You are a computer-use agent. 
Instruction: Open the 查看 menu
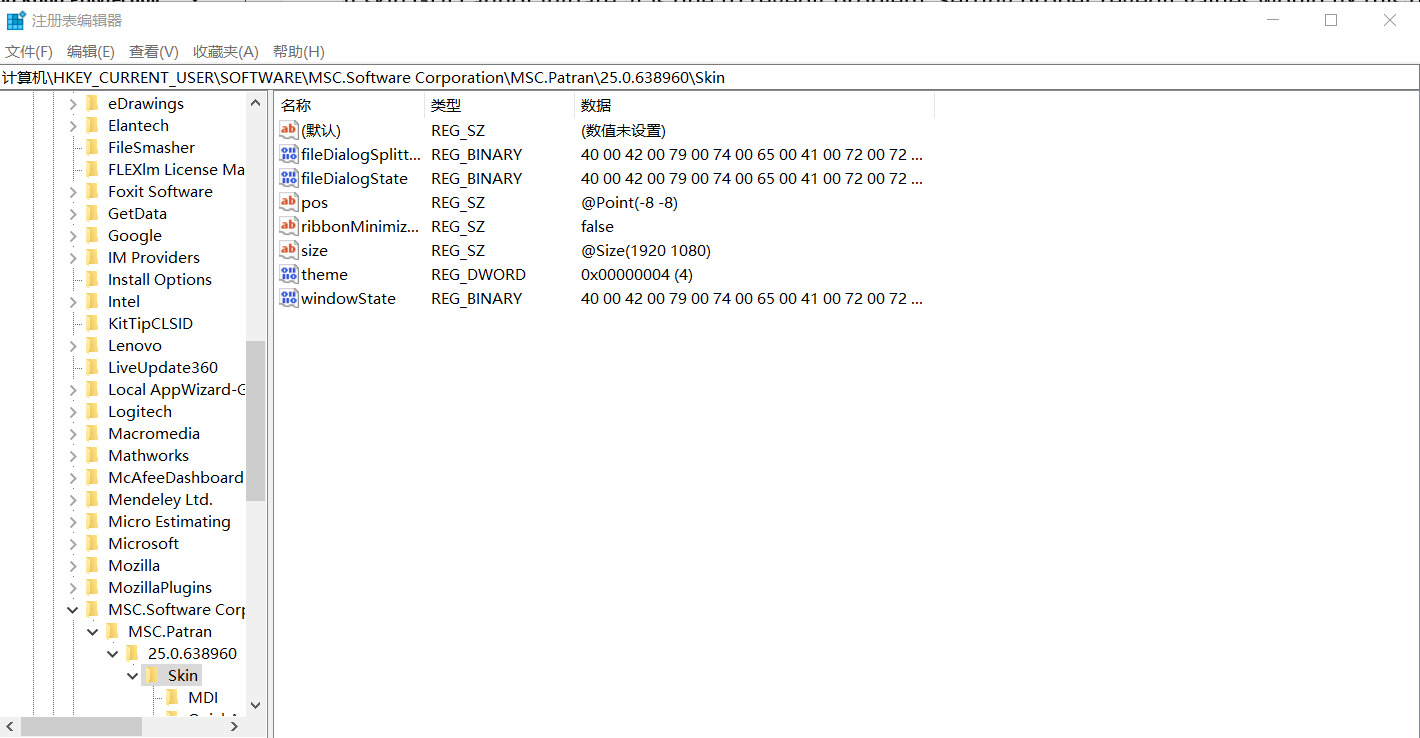tap(152, 51)
